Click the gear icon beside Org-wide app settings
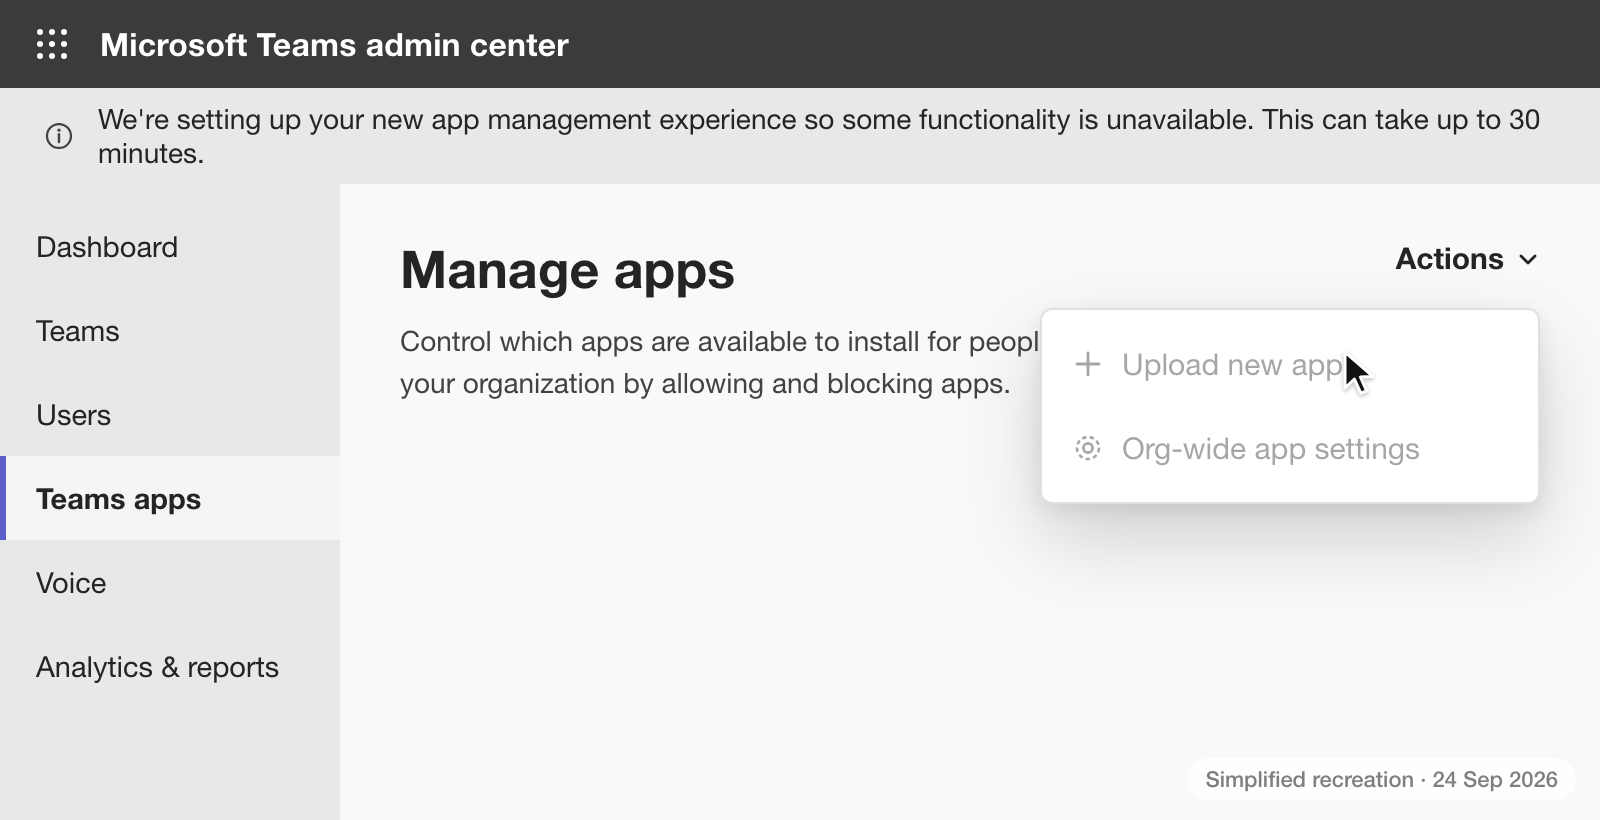This screenshot has height=820, width=1600. (x=1088, y=448)
